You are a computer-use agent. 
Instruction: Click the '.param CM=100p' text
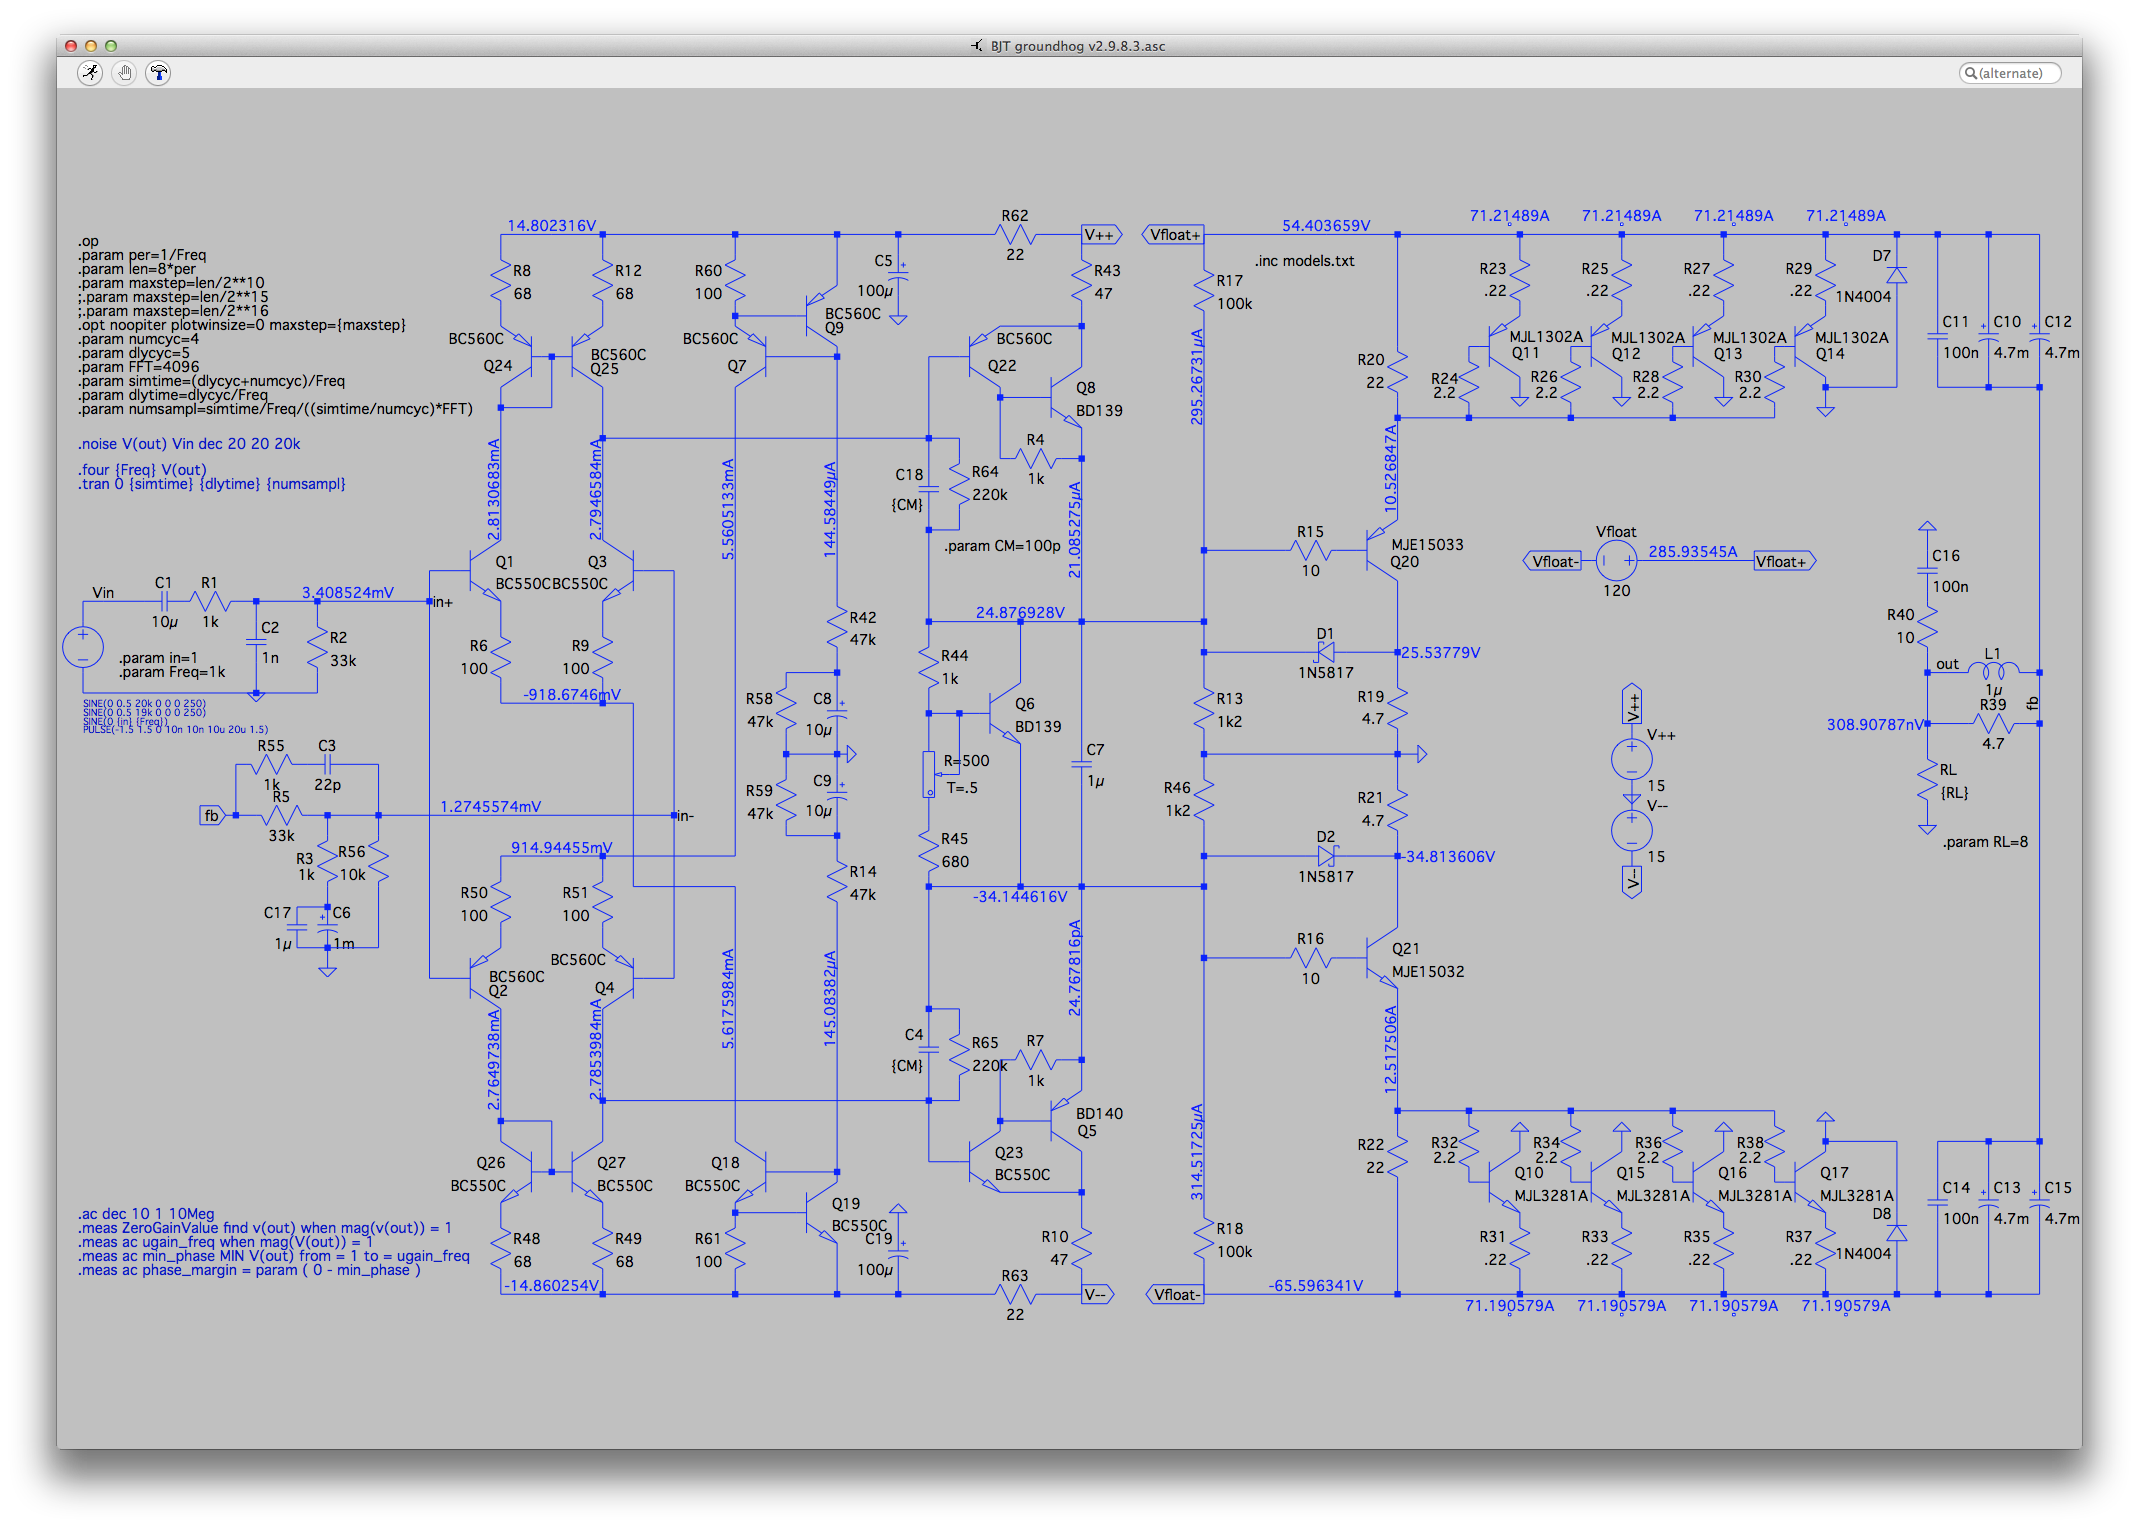coord(1002,546)
